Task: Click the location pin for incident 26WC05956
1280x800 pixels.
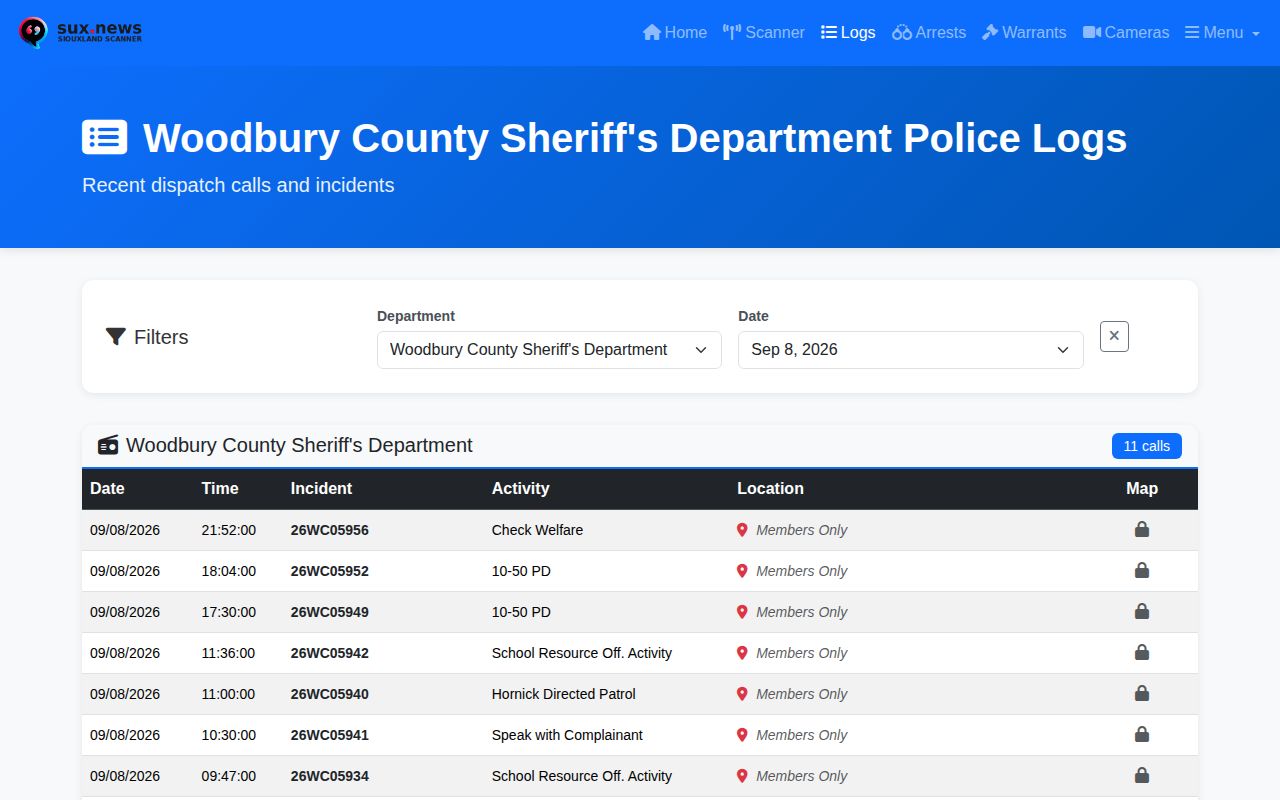Action: [742, 530]
